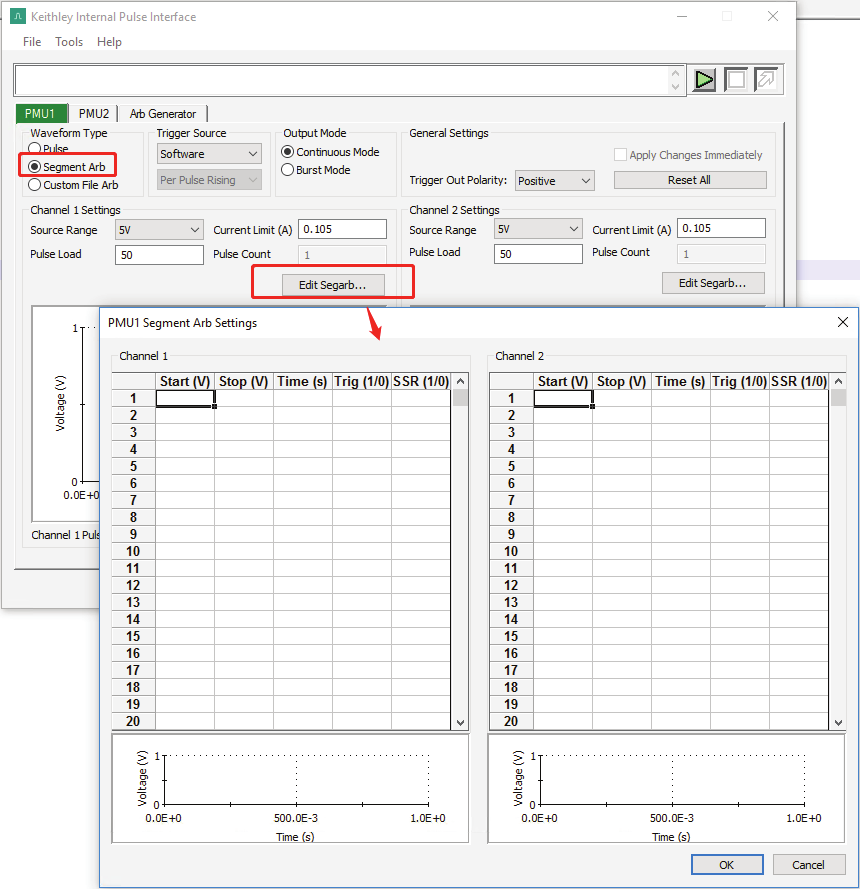Click Channel 1 Time (s) column header
Image resolution: width=860 pixels, height=889 pixels.
pos(303,382)
